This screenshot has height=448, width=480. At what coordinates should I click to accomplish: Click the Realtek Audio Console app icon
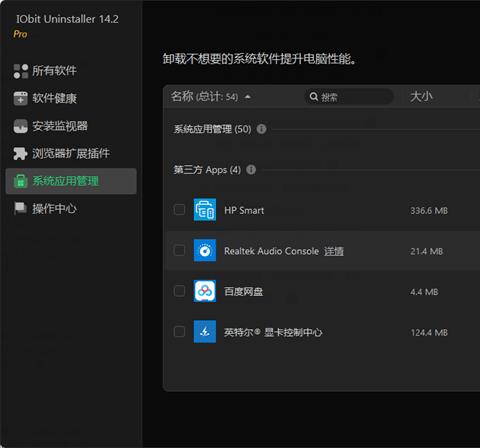pyautogui.click(x=205, y=251)
